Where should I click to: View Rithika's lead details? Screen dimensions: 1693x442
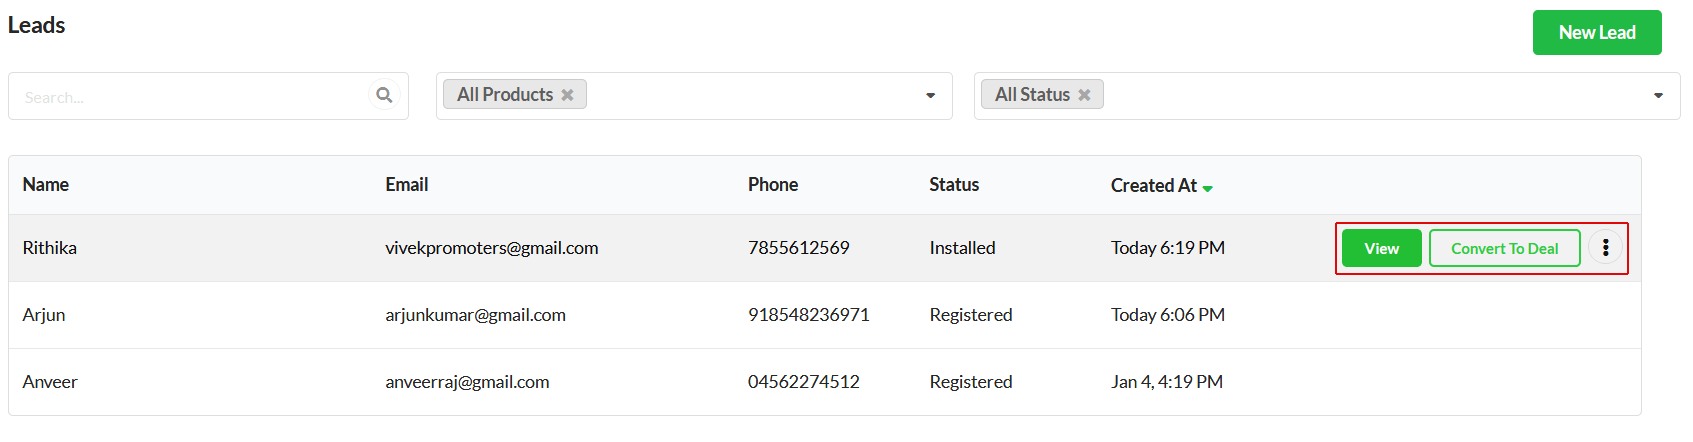pyautogui.click(x=1381, y=248)
